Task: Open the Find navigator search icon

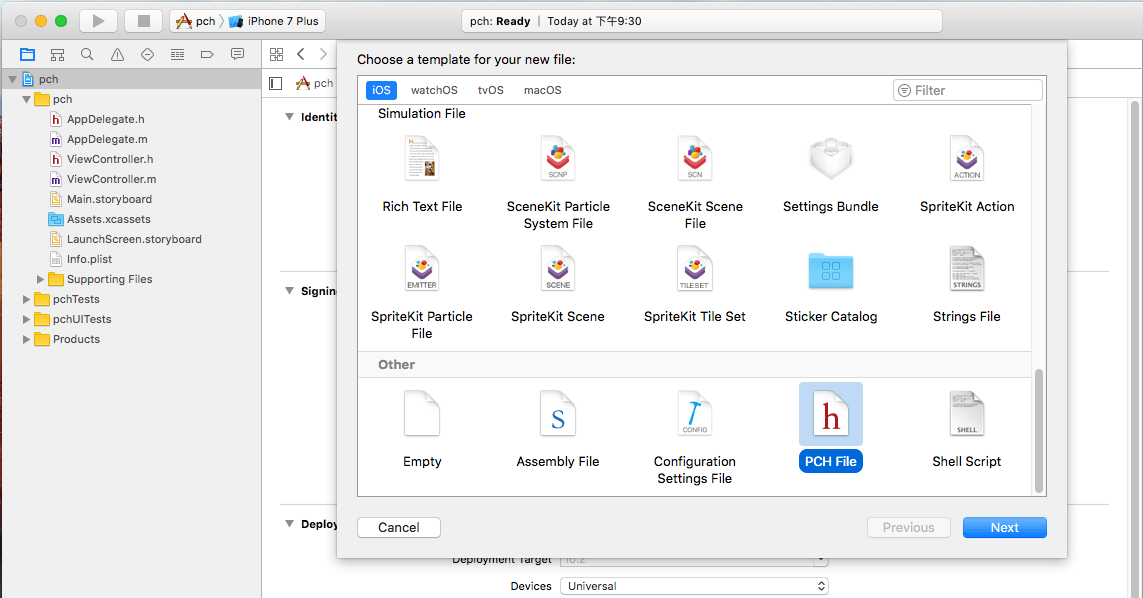Action: (x=87, y=54)
